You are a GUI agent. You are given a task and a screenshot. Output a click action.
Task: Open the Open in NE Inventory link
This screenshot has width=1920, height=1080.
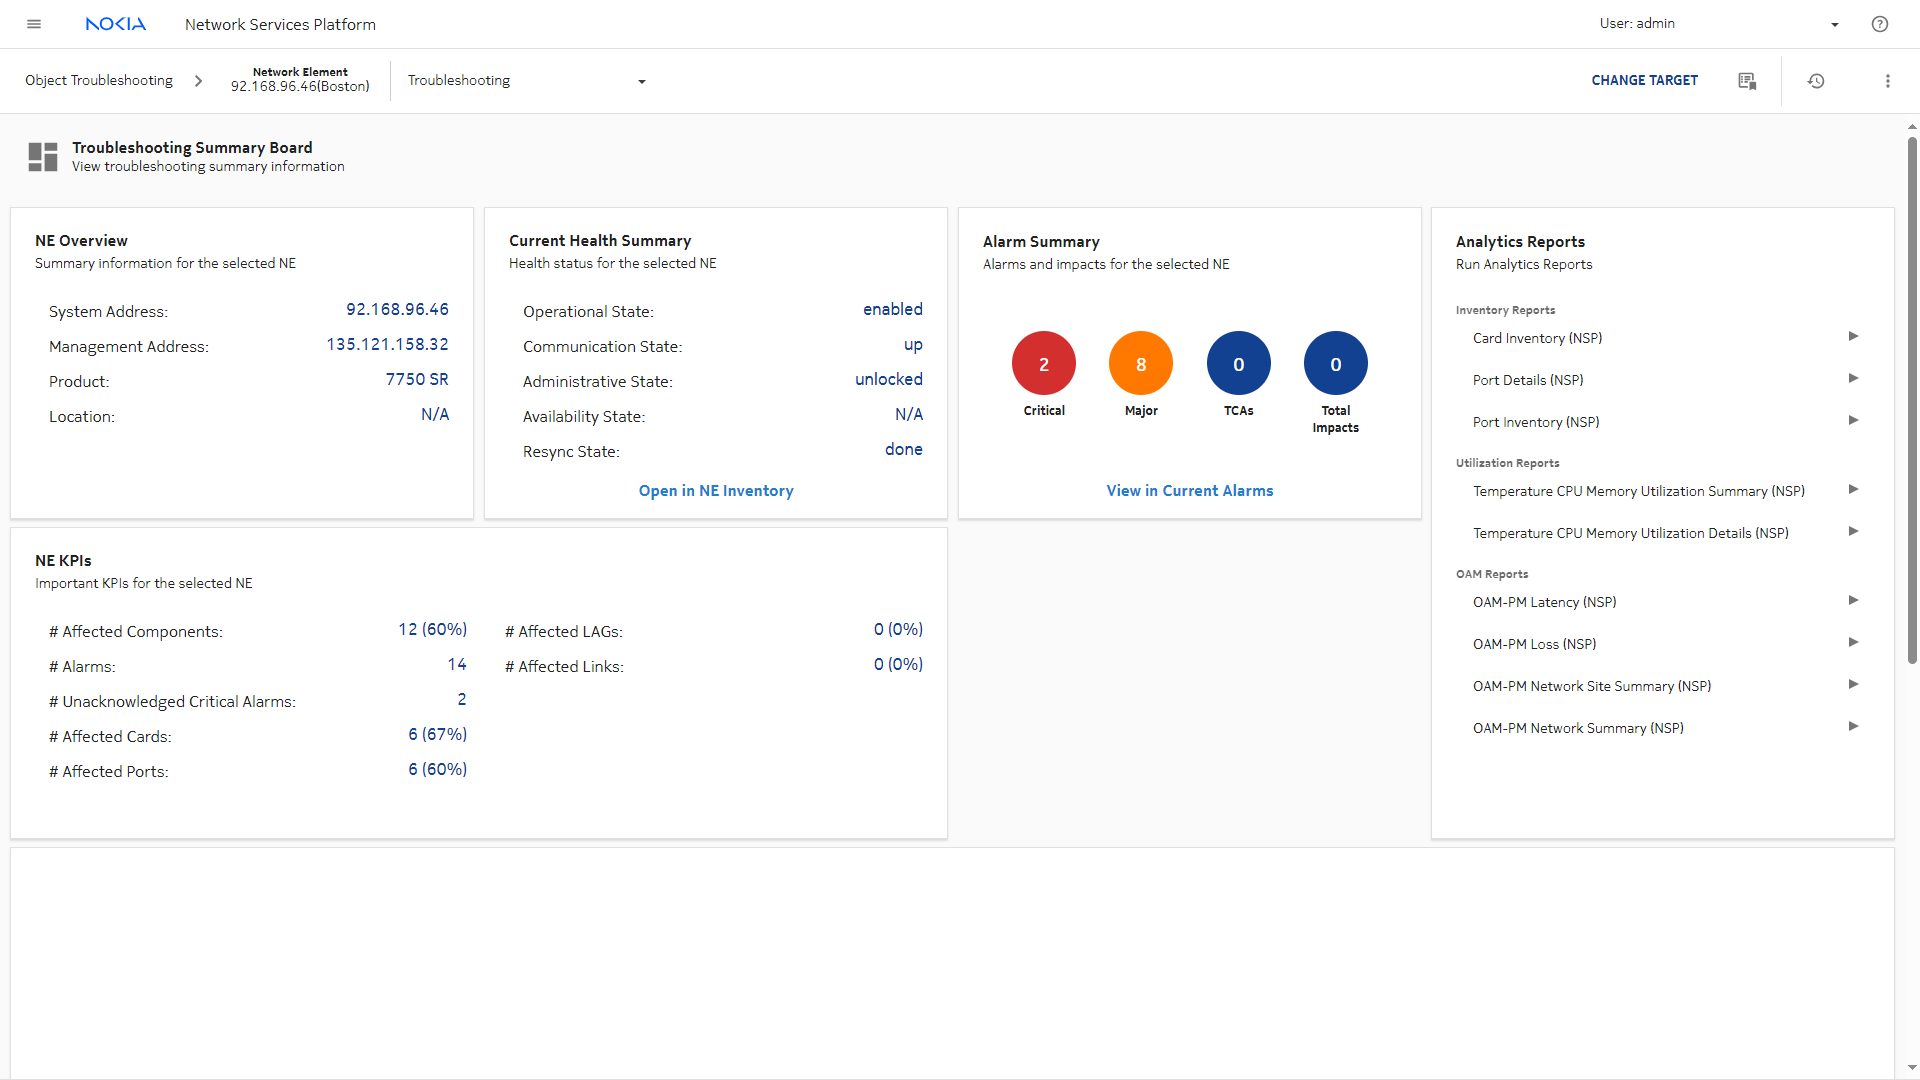716,491
